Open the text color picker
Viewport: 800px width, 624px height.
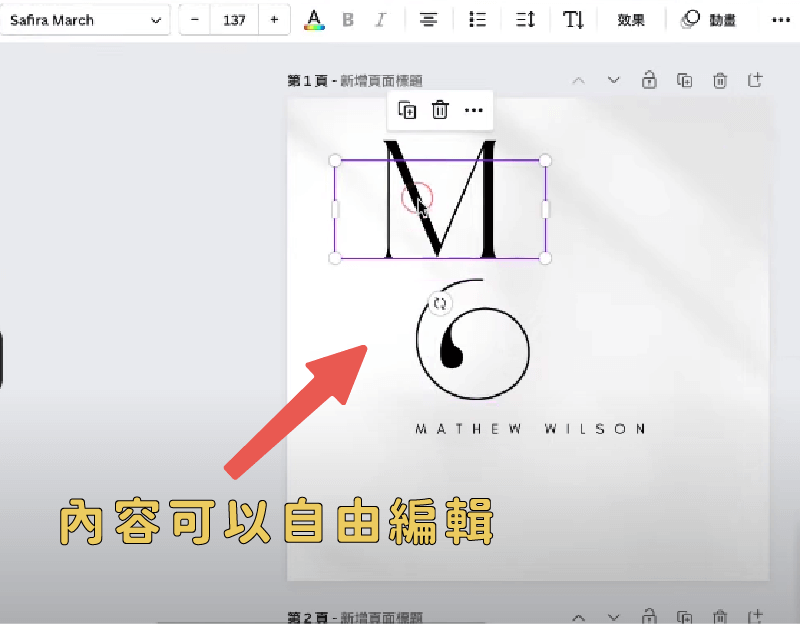click(314, 20)
